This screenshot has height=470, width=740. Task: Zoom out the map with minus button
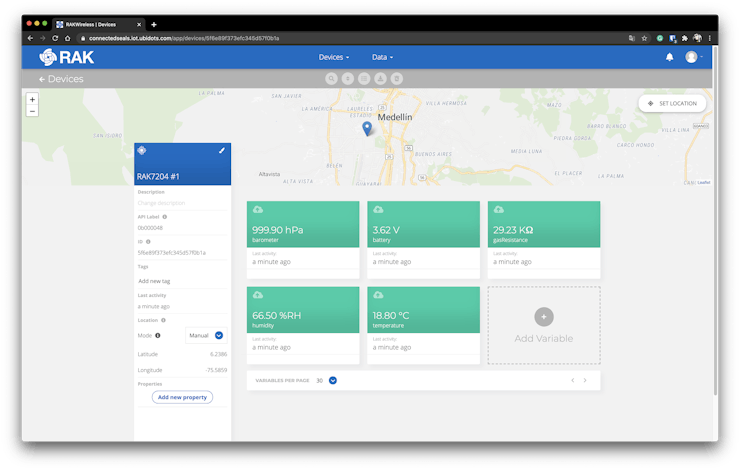32,111
